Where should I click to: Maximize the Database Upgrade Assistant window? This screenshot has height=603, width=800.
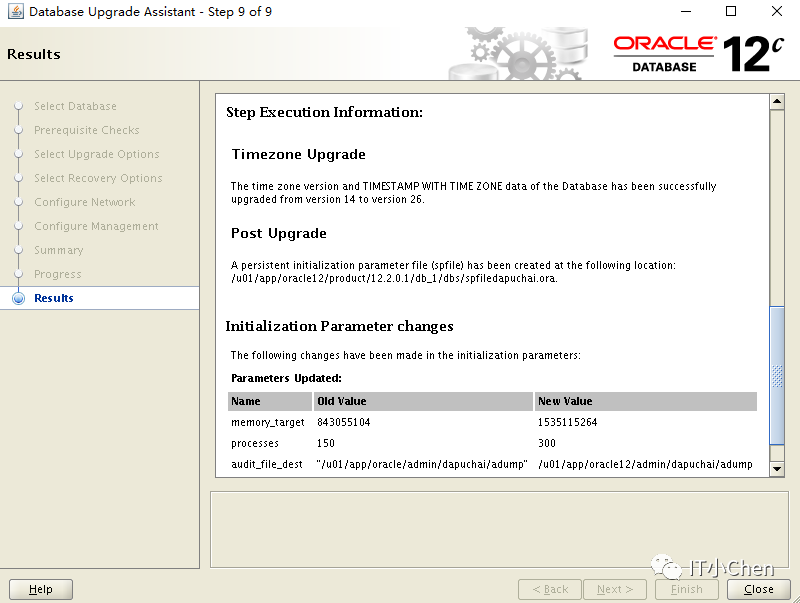(x=731, y=11)
